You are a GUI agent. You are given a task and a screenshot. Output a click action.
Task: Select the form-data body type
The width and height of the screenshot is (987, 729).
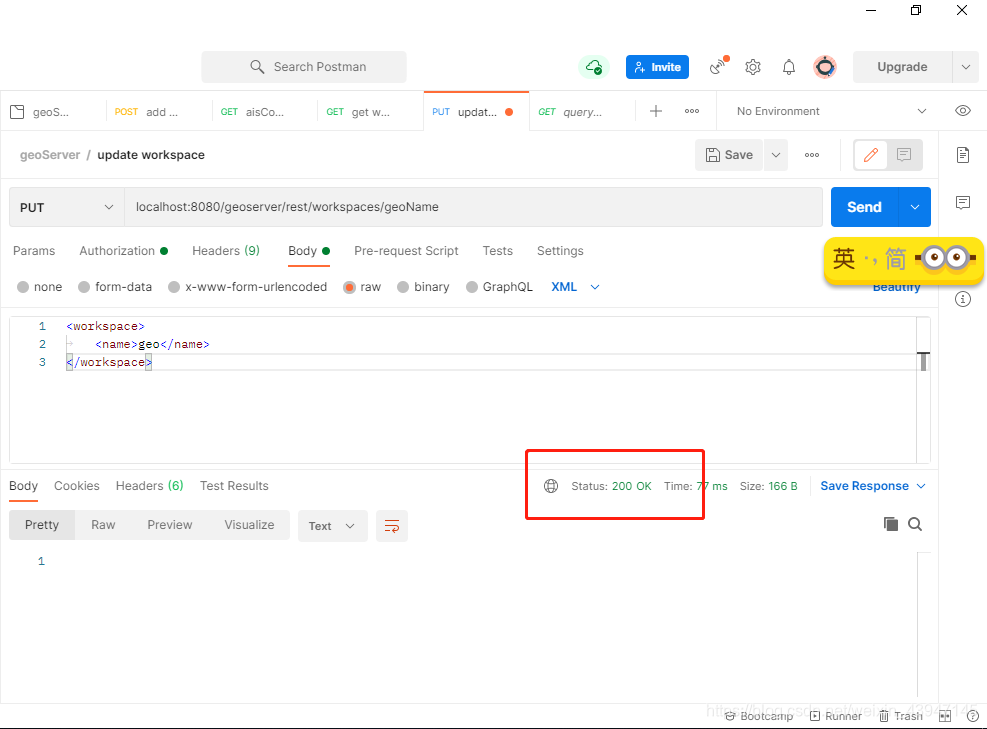(x=84, y=287)
